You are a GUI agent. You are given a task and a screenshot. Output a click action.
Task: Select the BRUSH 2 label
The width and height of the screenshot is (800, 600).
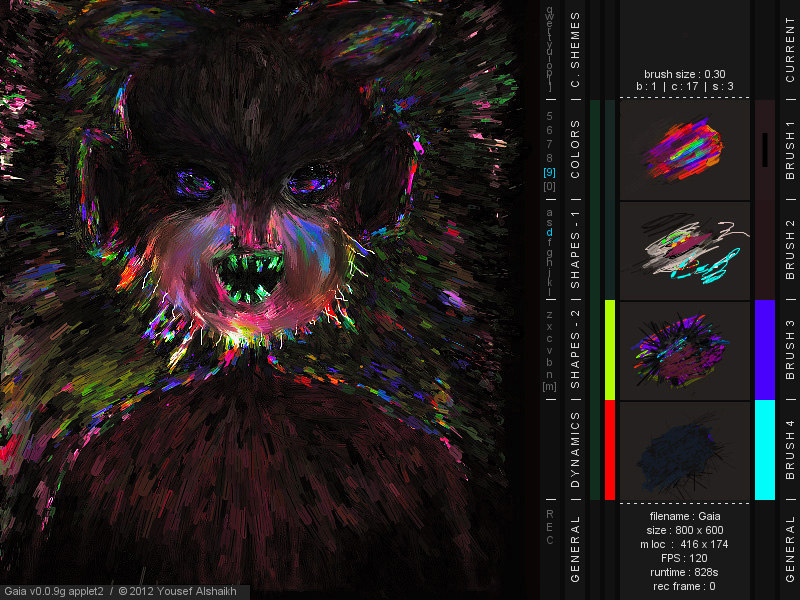pos(790,249)
